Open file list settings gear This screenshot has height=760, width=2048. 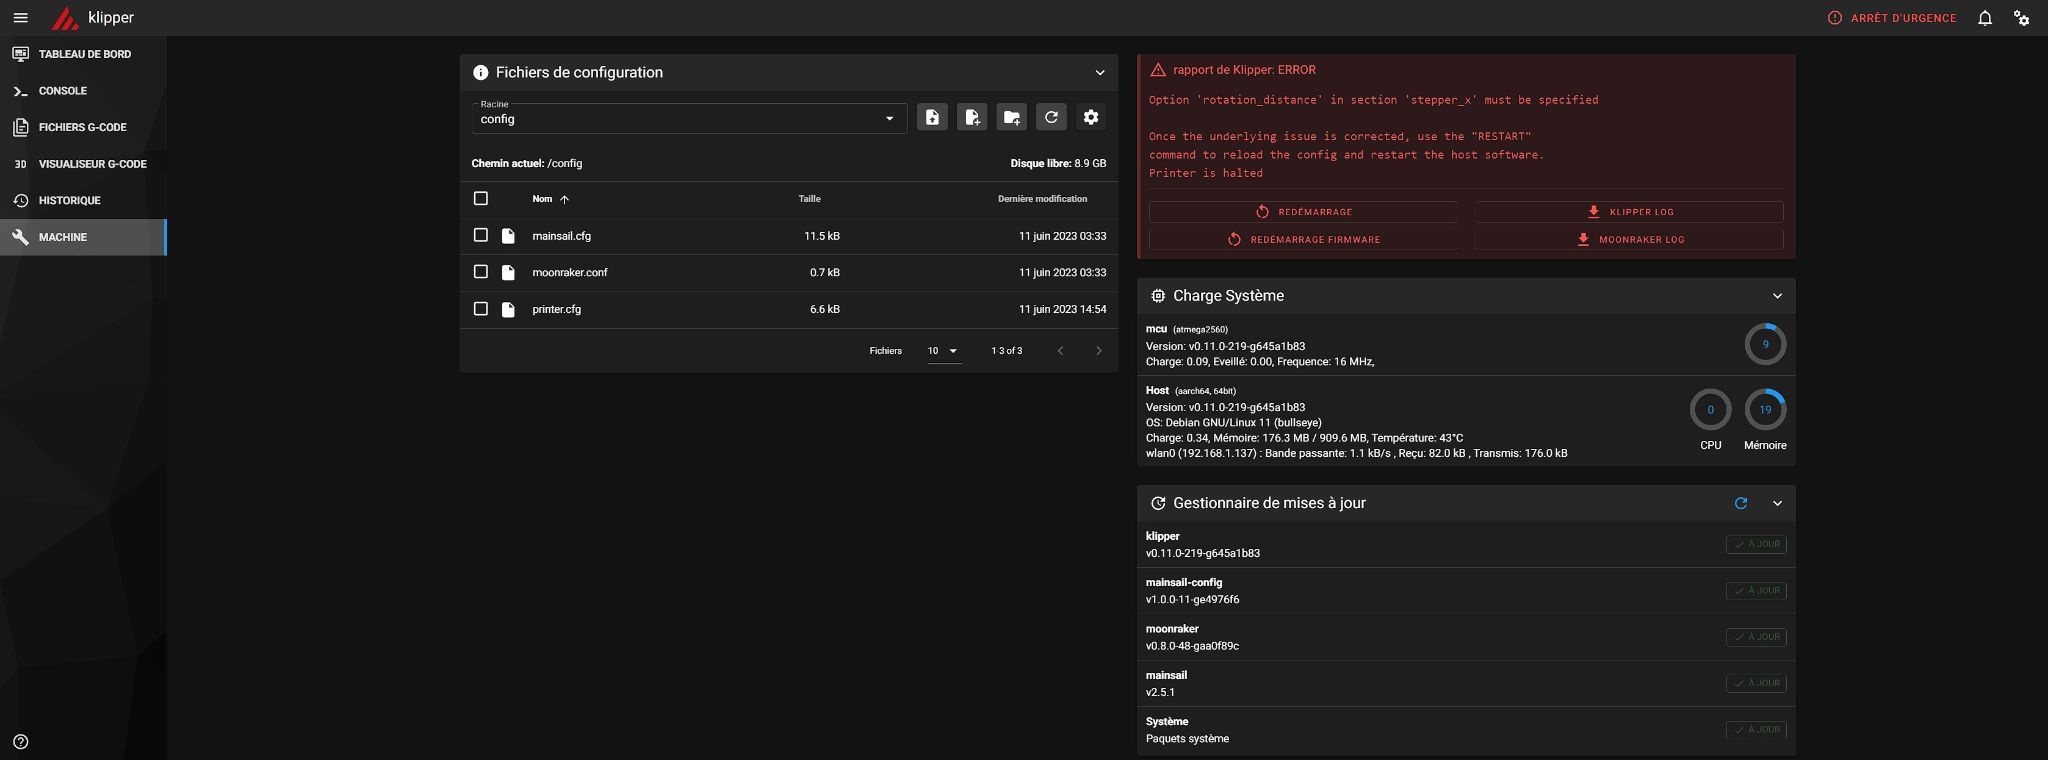point(1091,118)
